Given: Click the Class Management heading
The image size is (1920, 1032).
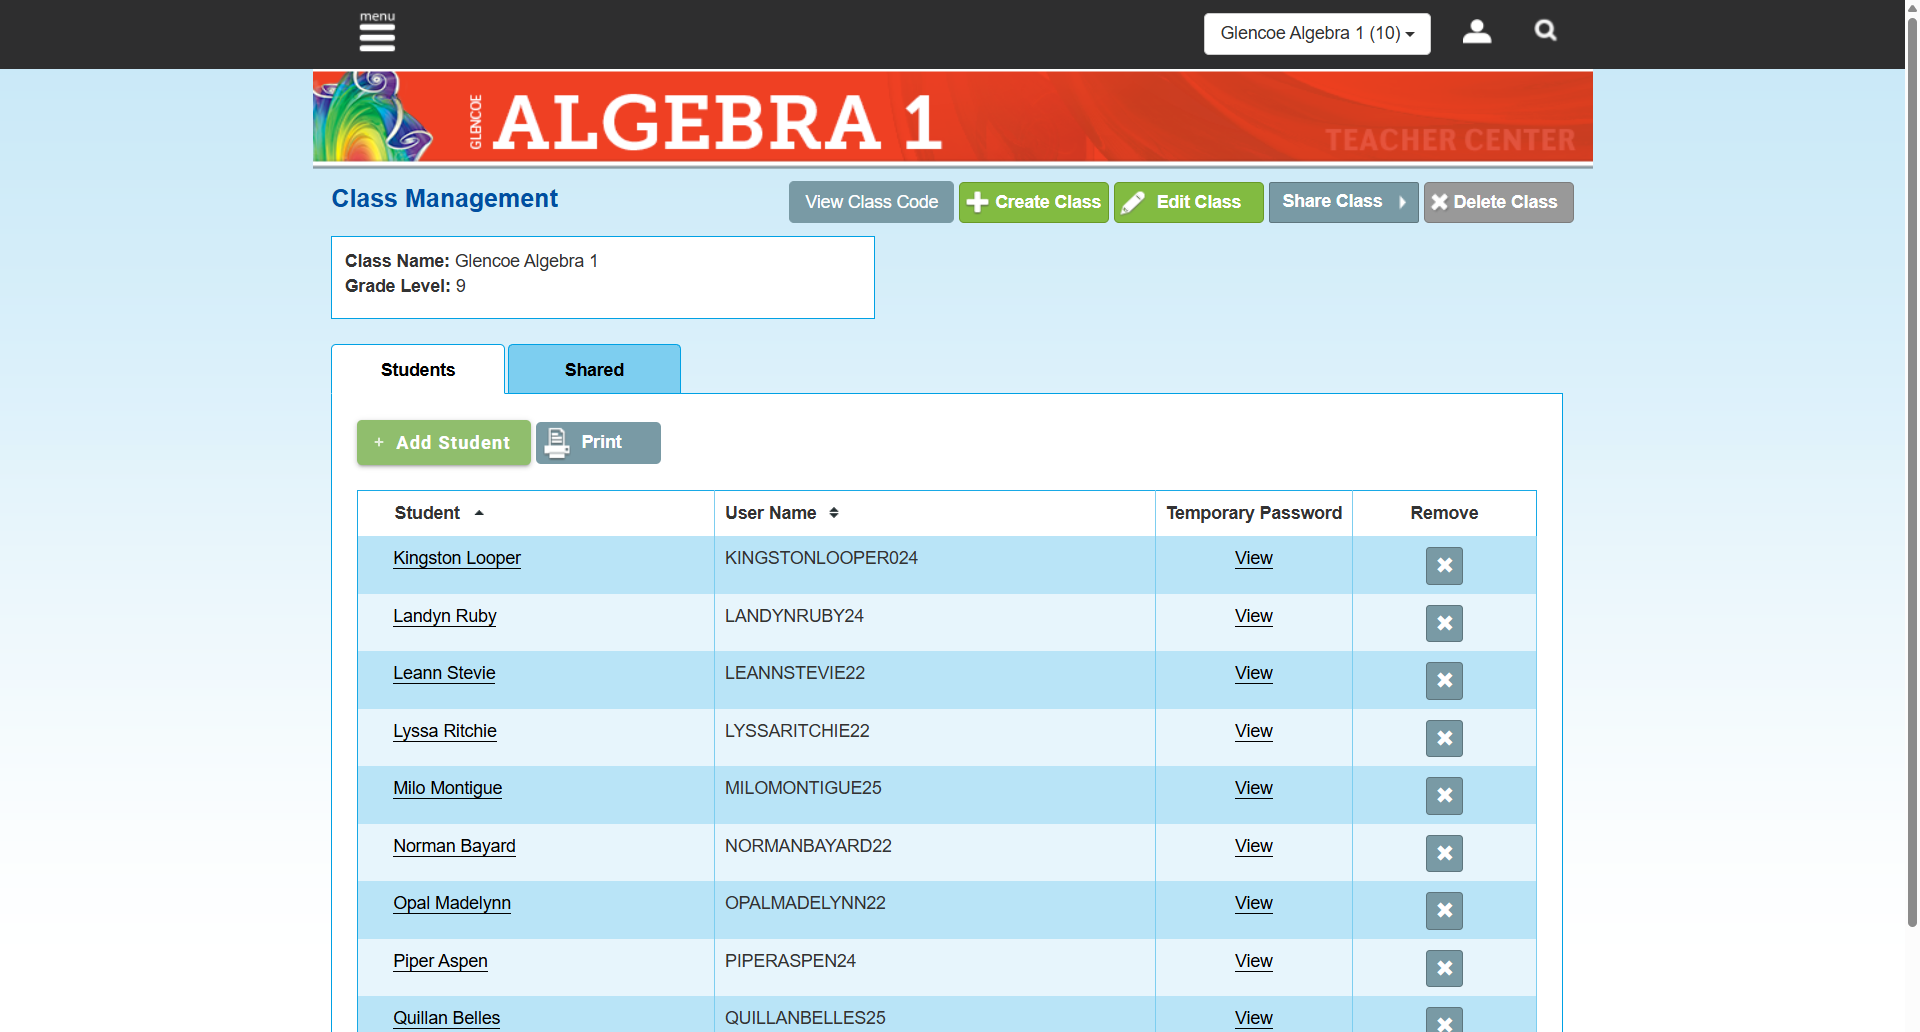Looking at the screenshot, I should (445, 199).
